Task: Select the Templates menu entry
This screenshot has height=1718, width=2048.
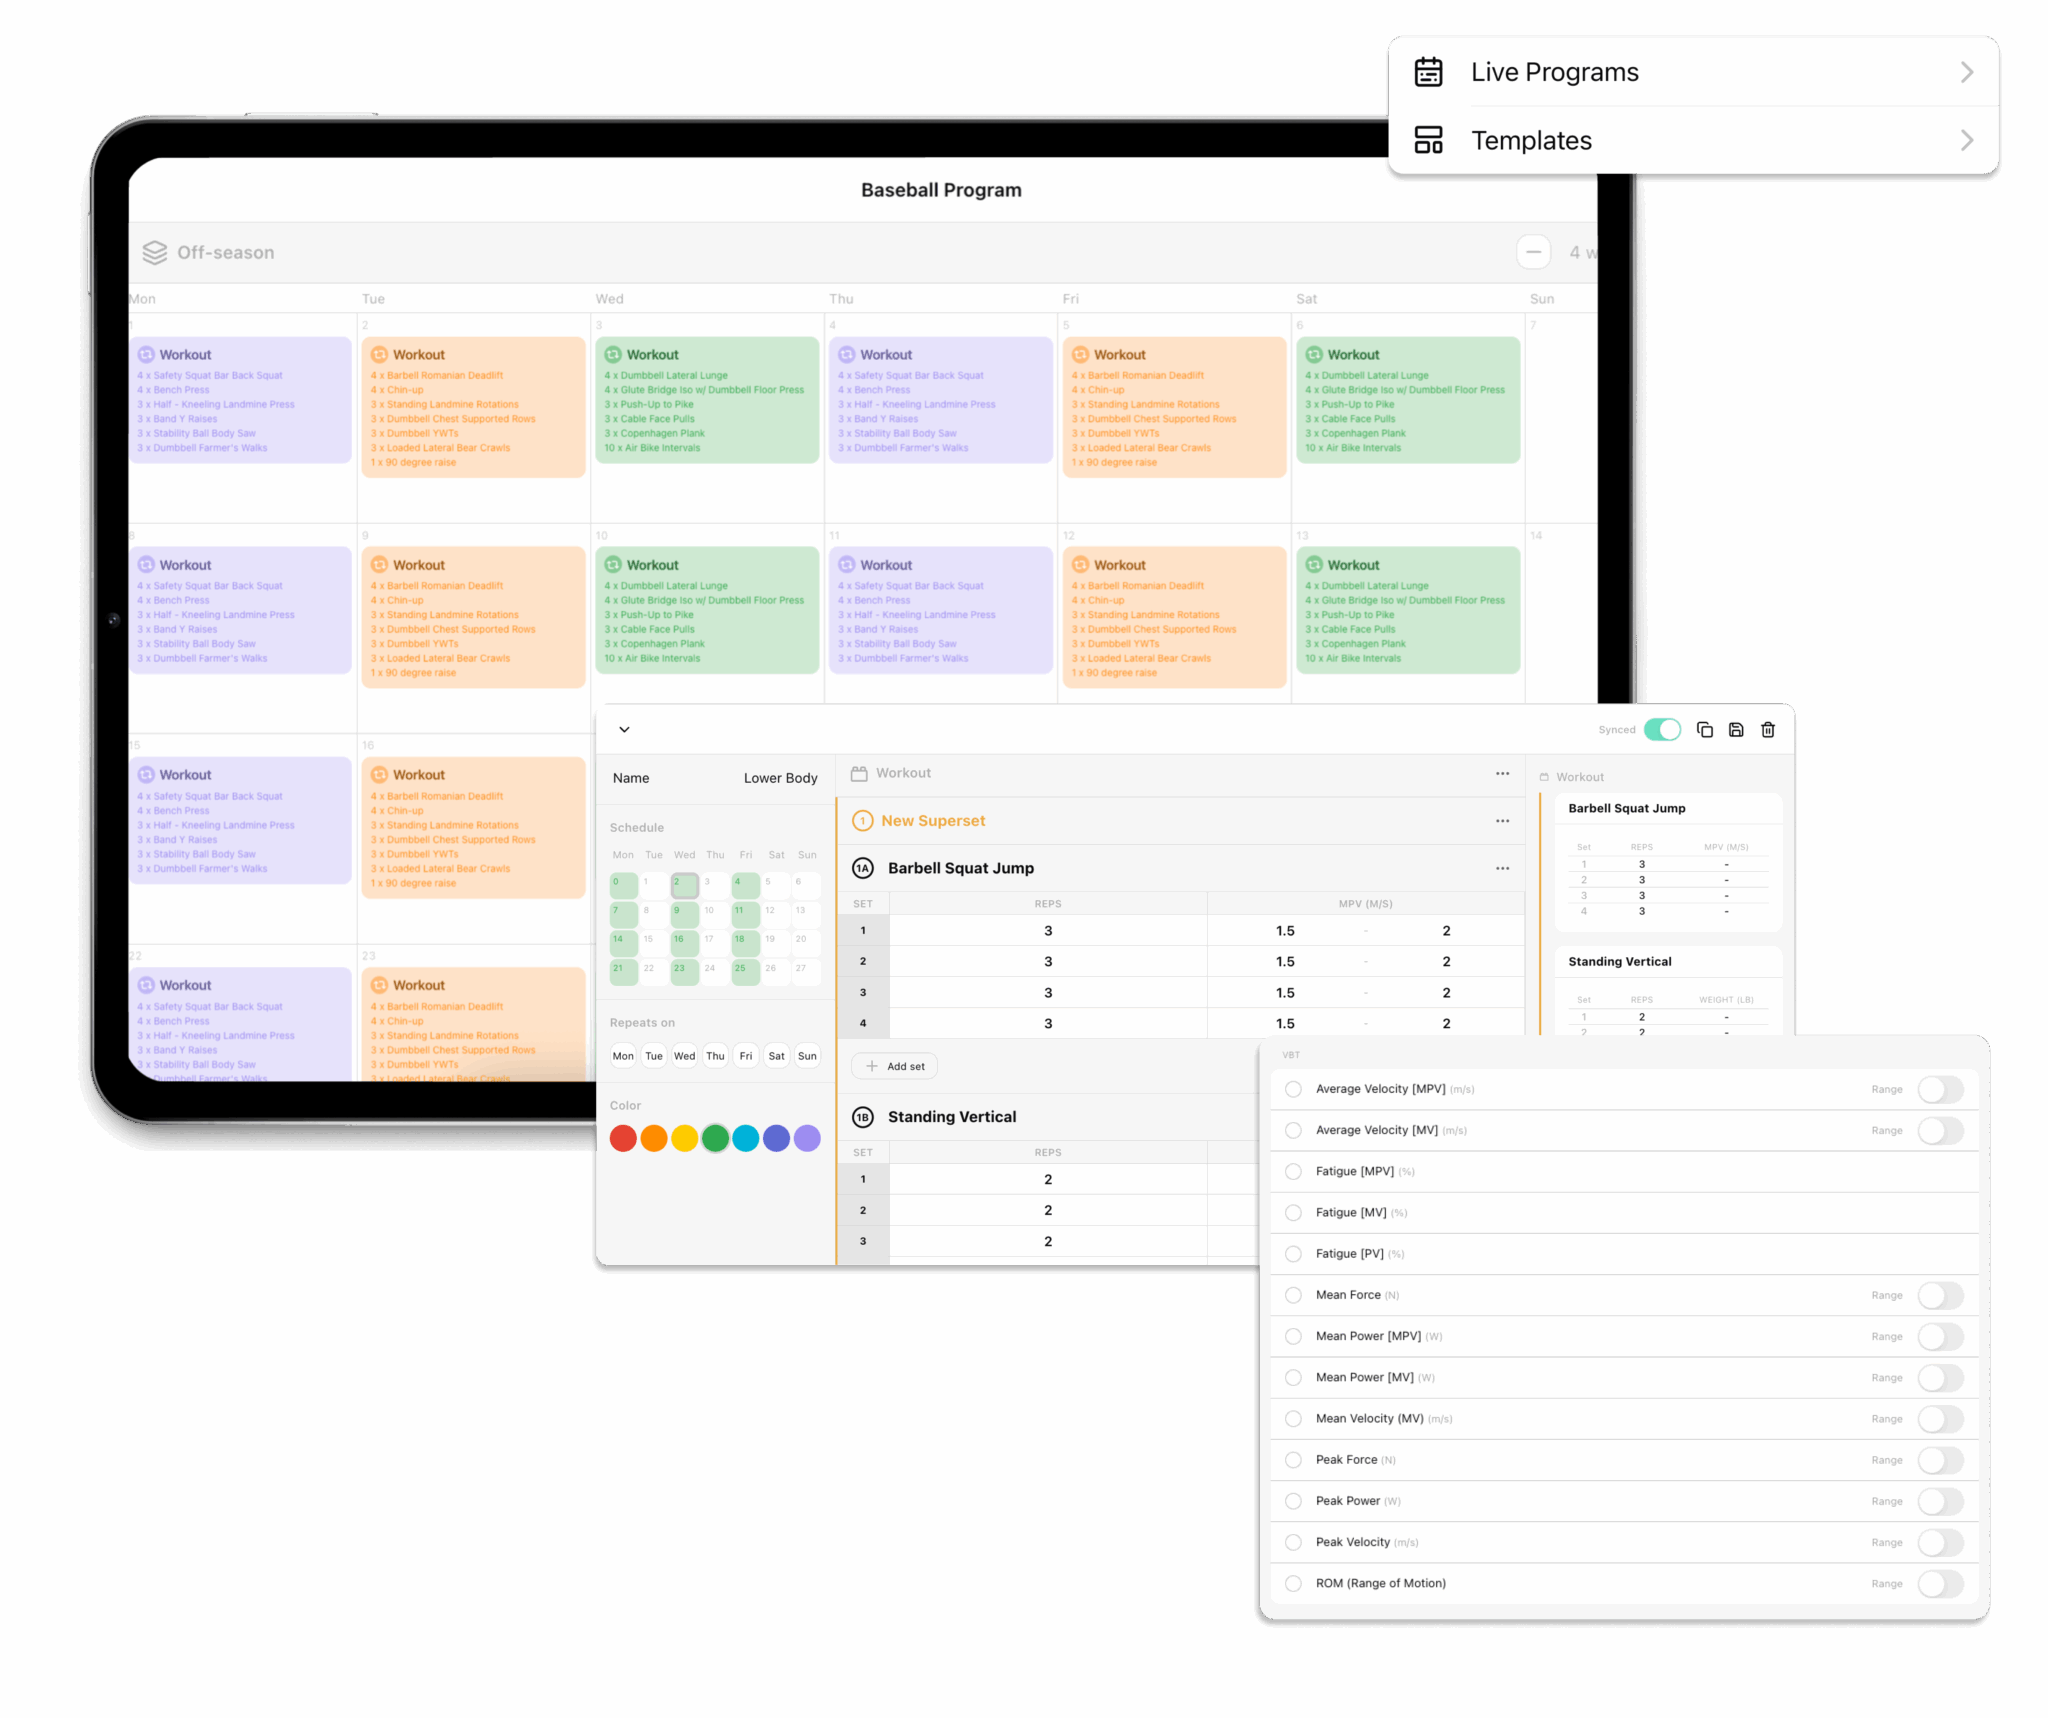Action: tap(1531, 140)
